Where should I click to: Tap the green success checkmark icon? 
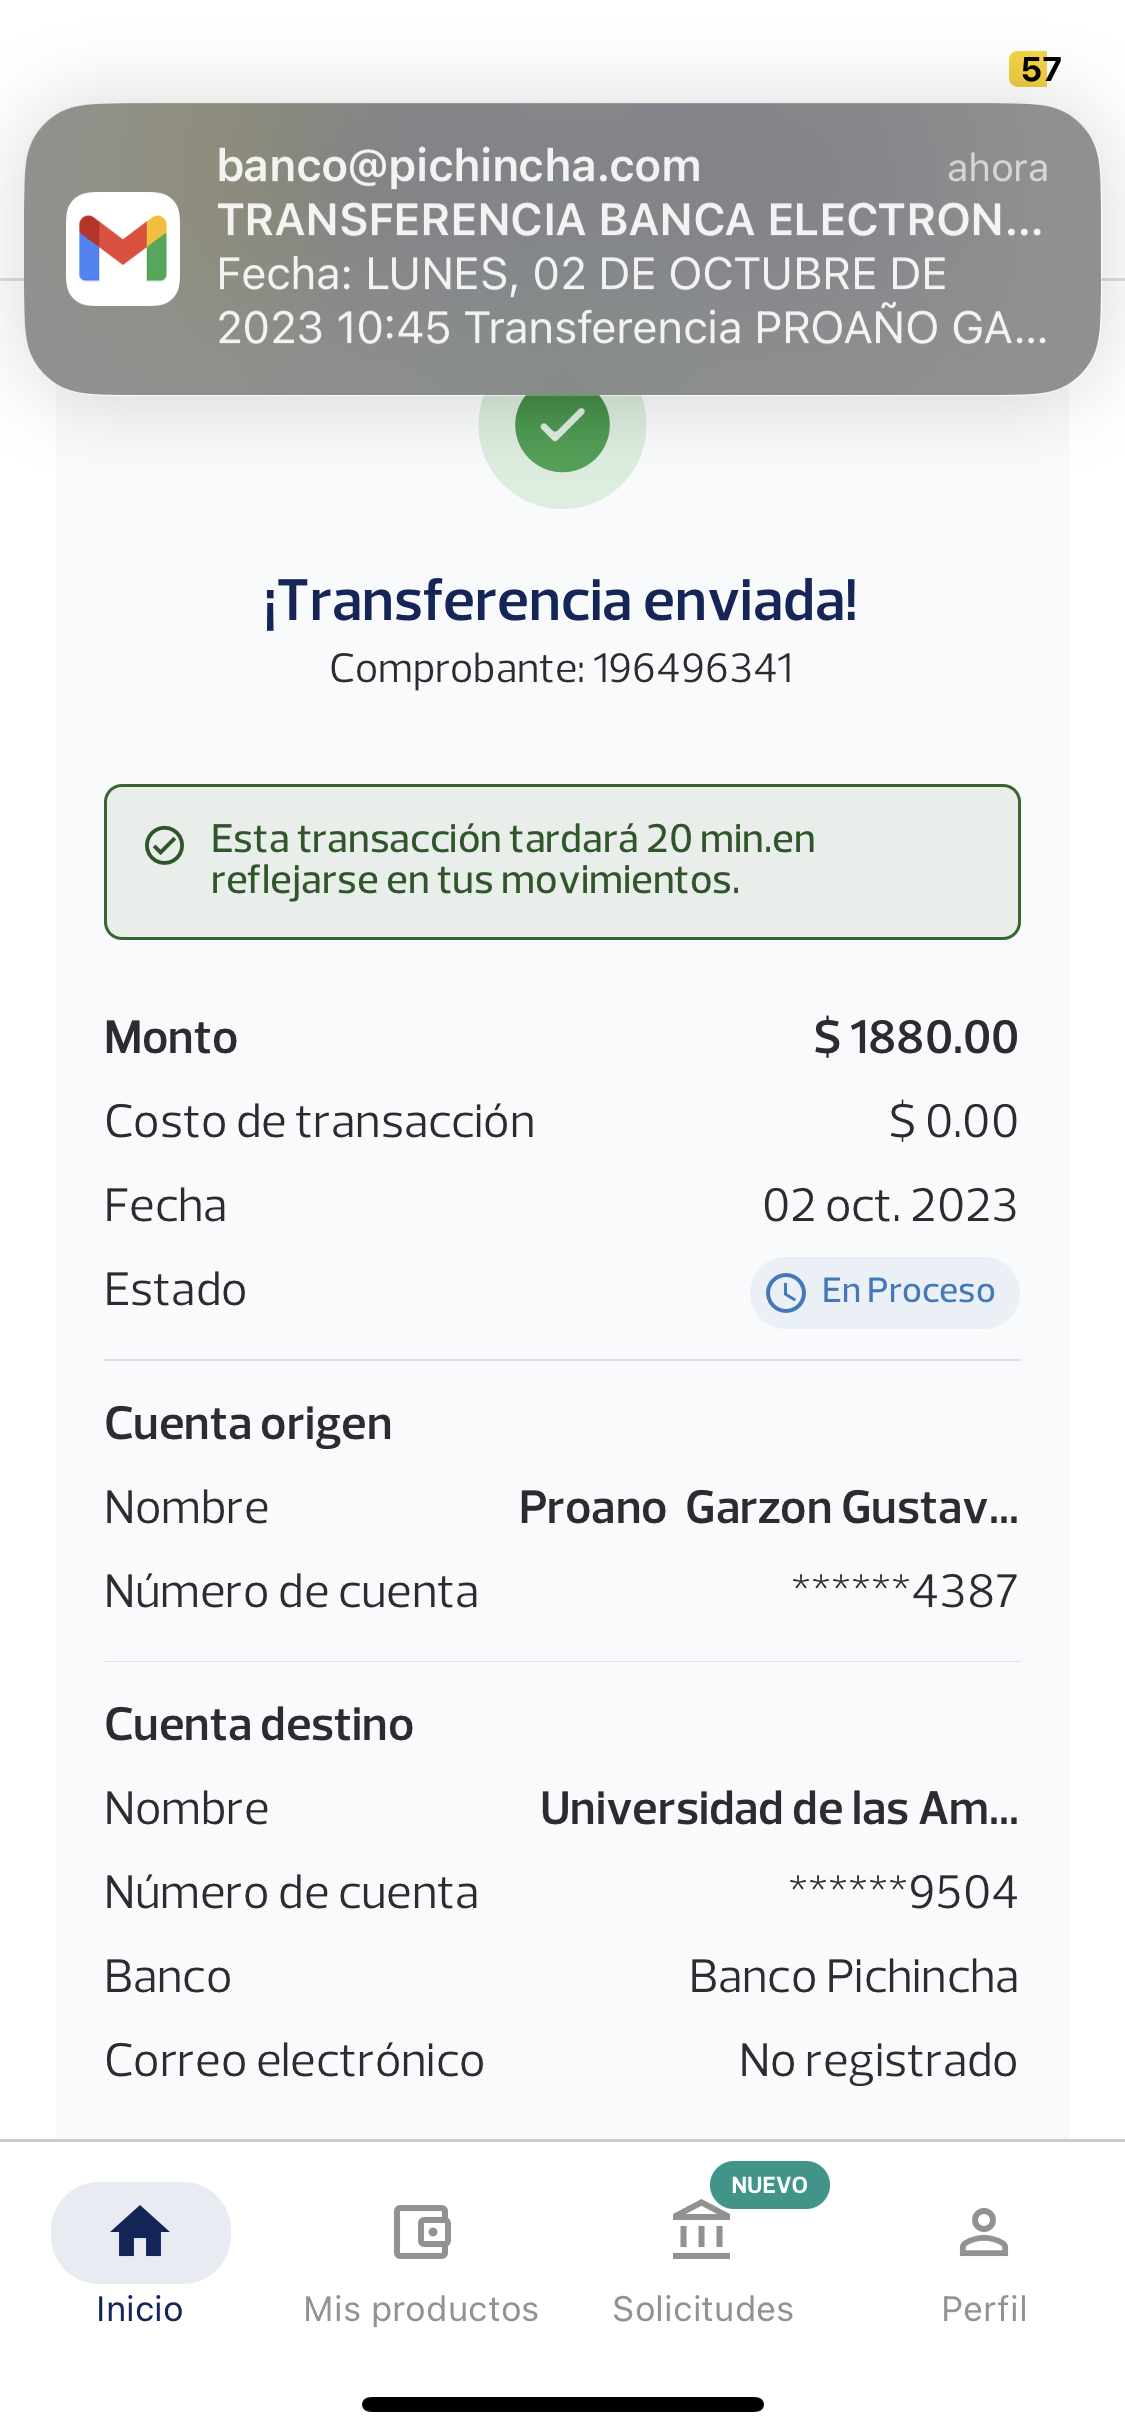coord(562,426)
